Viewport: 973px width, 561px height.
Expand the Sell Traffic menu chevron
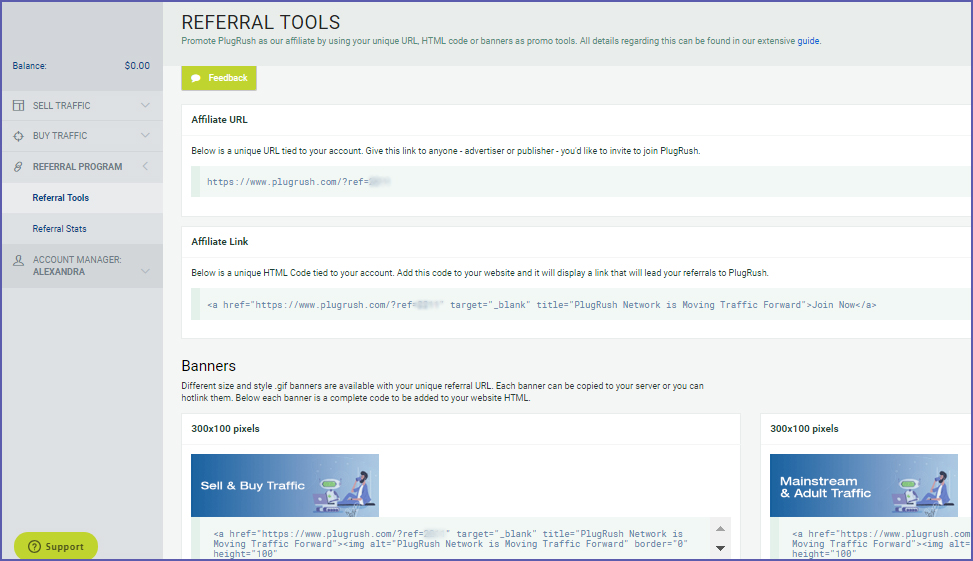click(145, 105)
